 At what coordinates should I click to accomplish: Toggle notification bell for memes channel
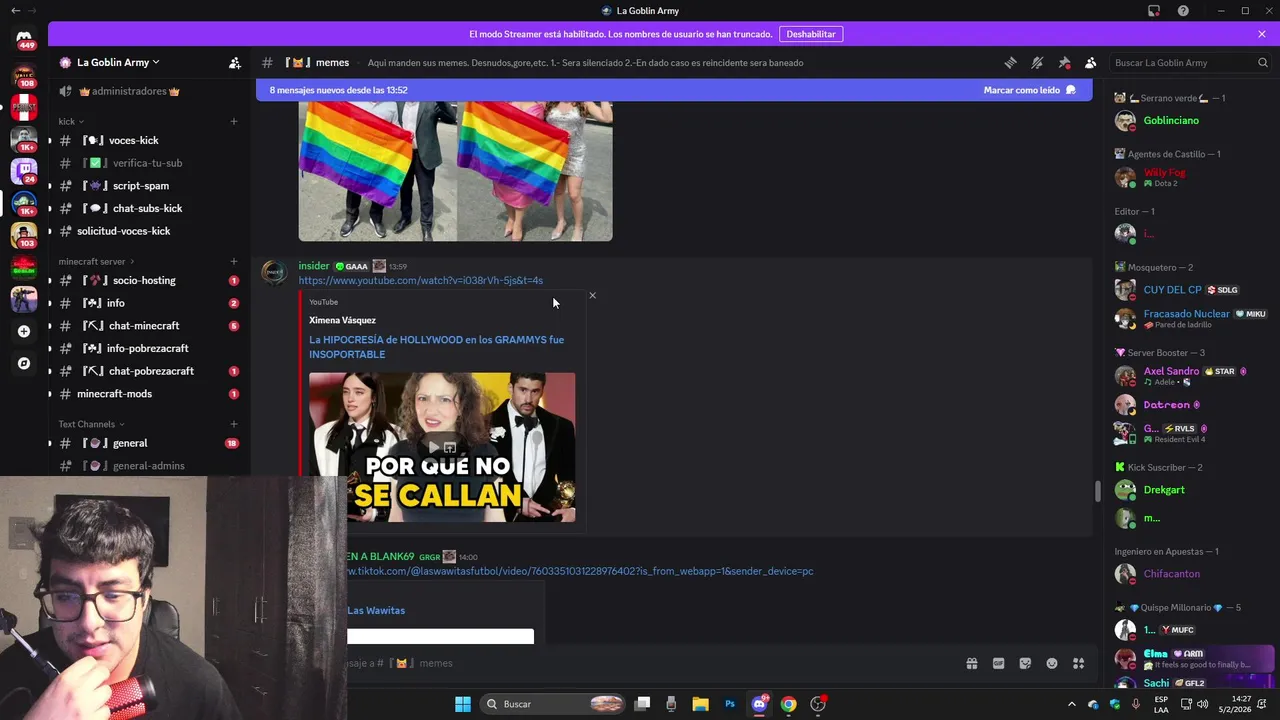(x=1037, y=62)
